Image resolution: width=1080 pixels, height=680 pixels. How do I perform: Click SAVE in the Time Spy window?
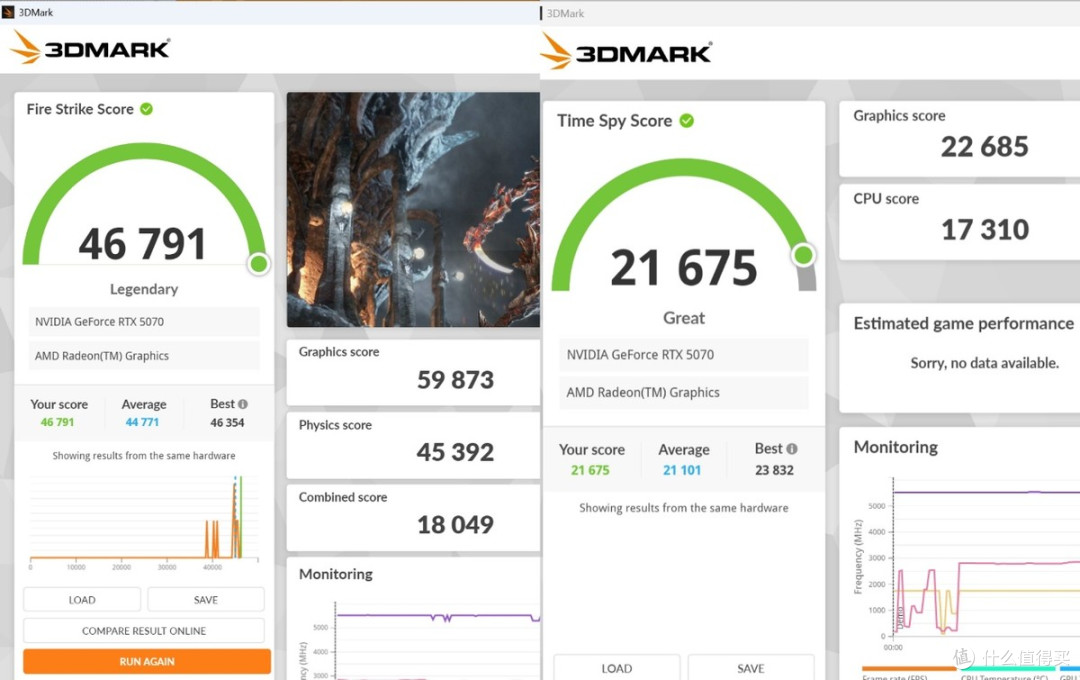point(751,668)
